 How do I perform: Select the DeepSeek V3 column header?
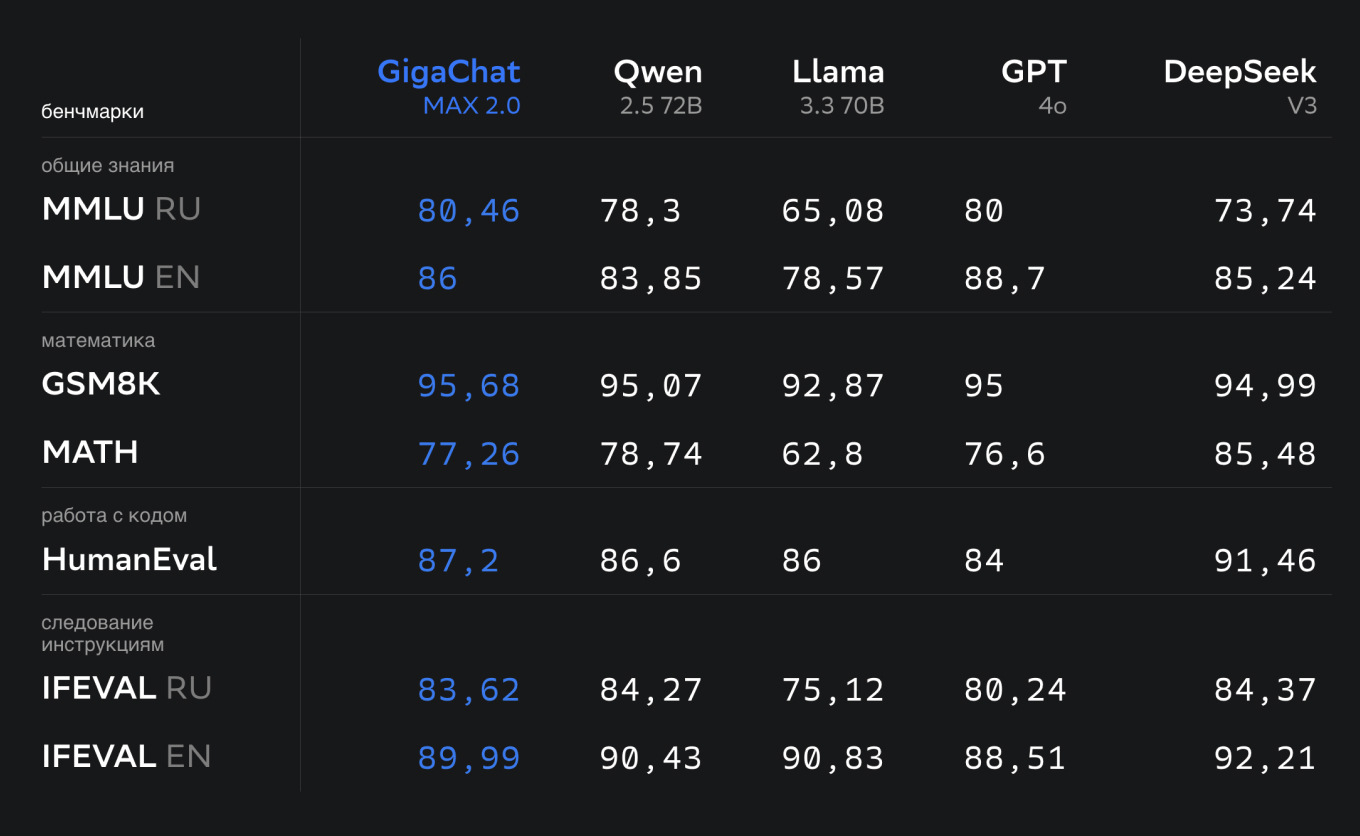[x=1240, y=86]
